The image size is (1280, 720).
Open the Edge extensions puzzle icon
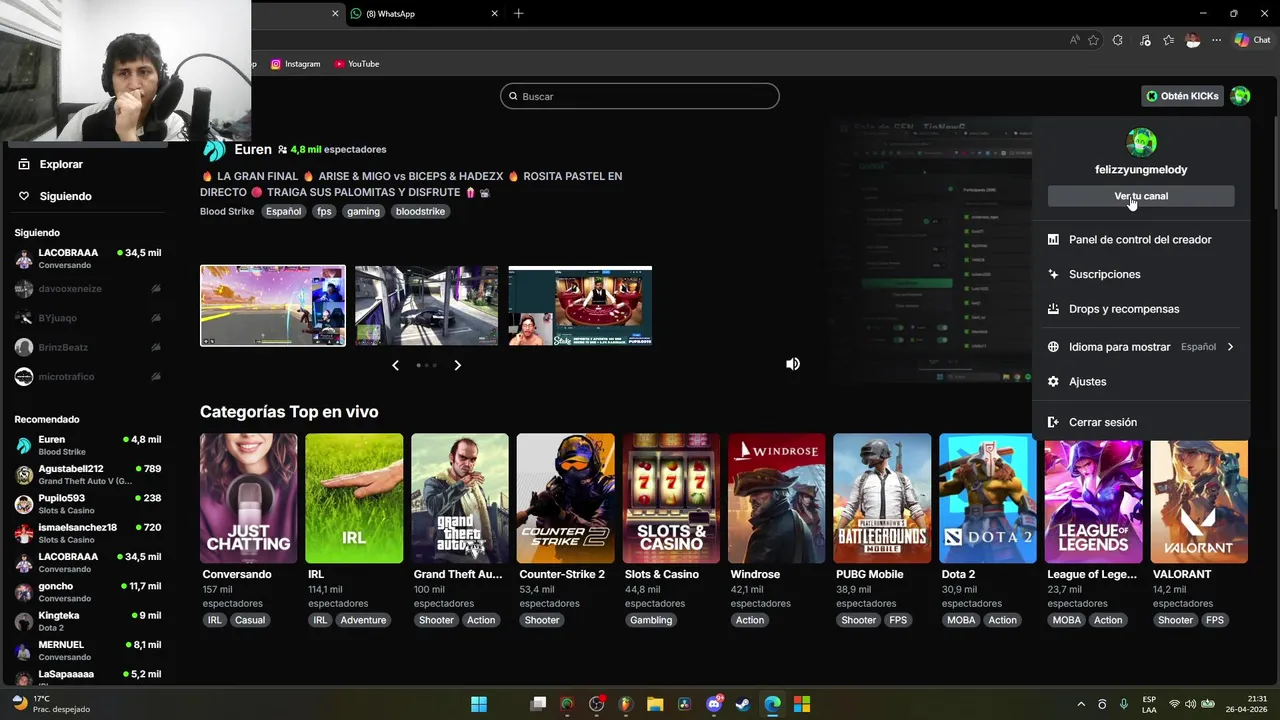tap(1118, 40)
